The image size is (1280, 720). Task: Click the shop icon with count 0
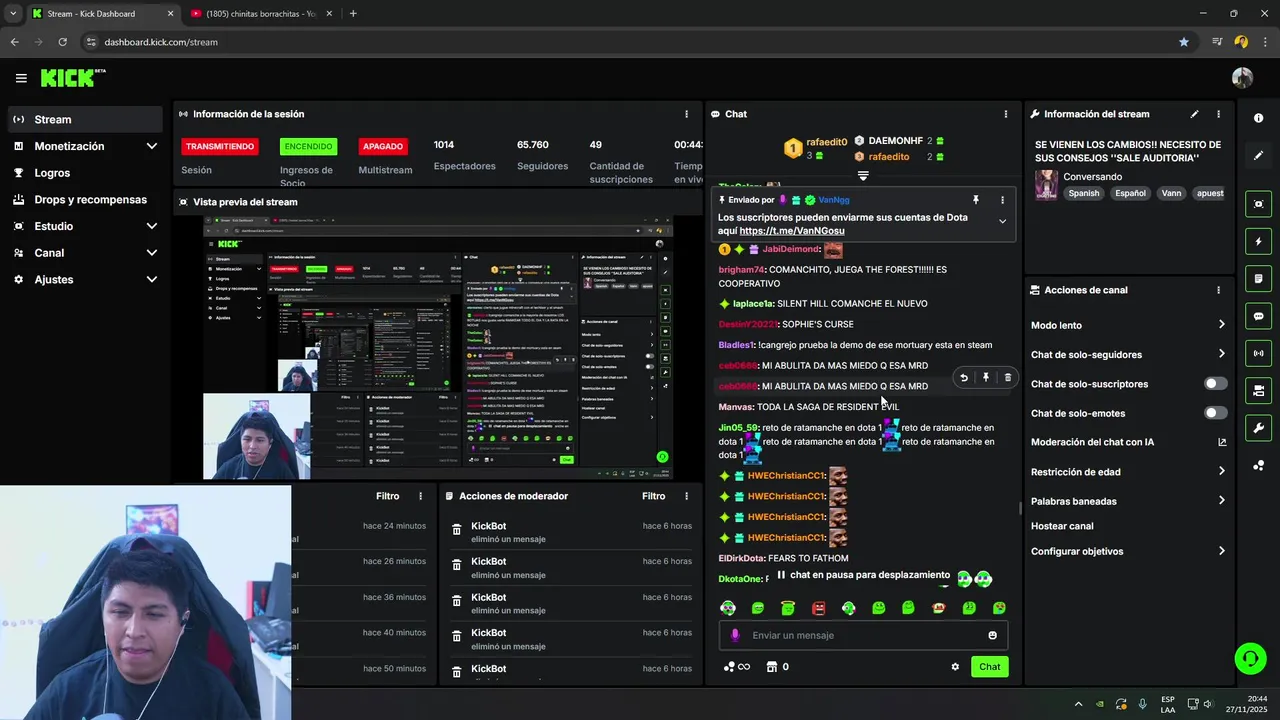(x=777, y=667)
